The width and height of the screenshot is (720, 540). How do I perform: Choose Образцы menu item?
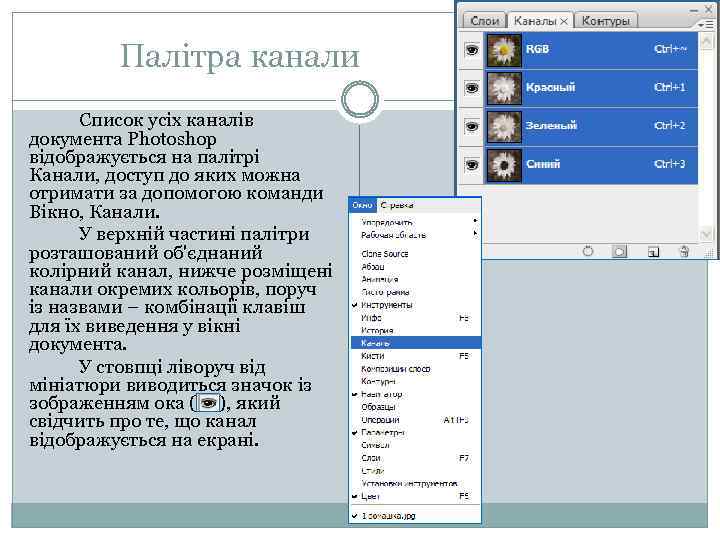click(415, 407)
